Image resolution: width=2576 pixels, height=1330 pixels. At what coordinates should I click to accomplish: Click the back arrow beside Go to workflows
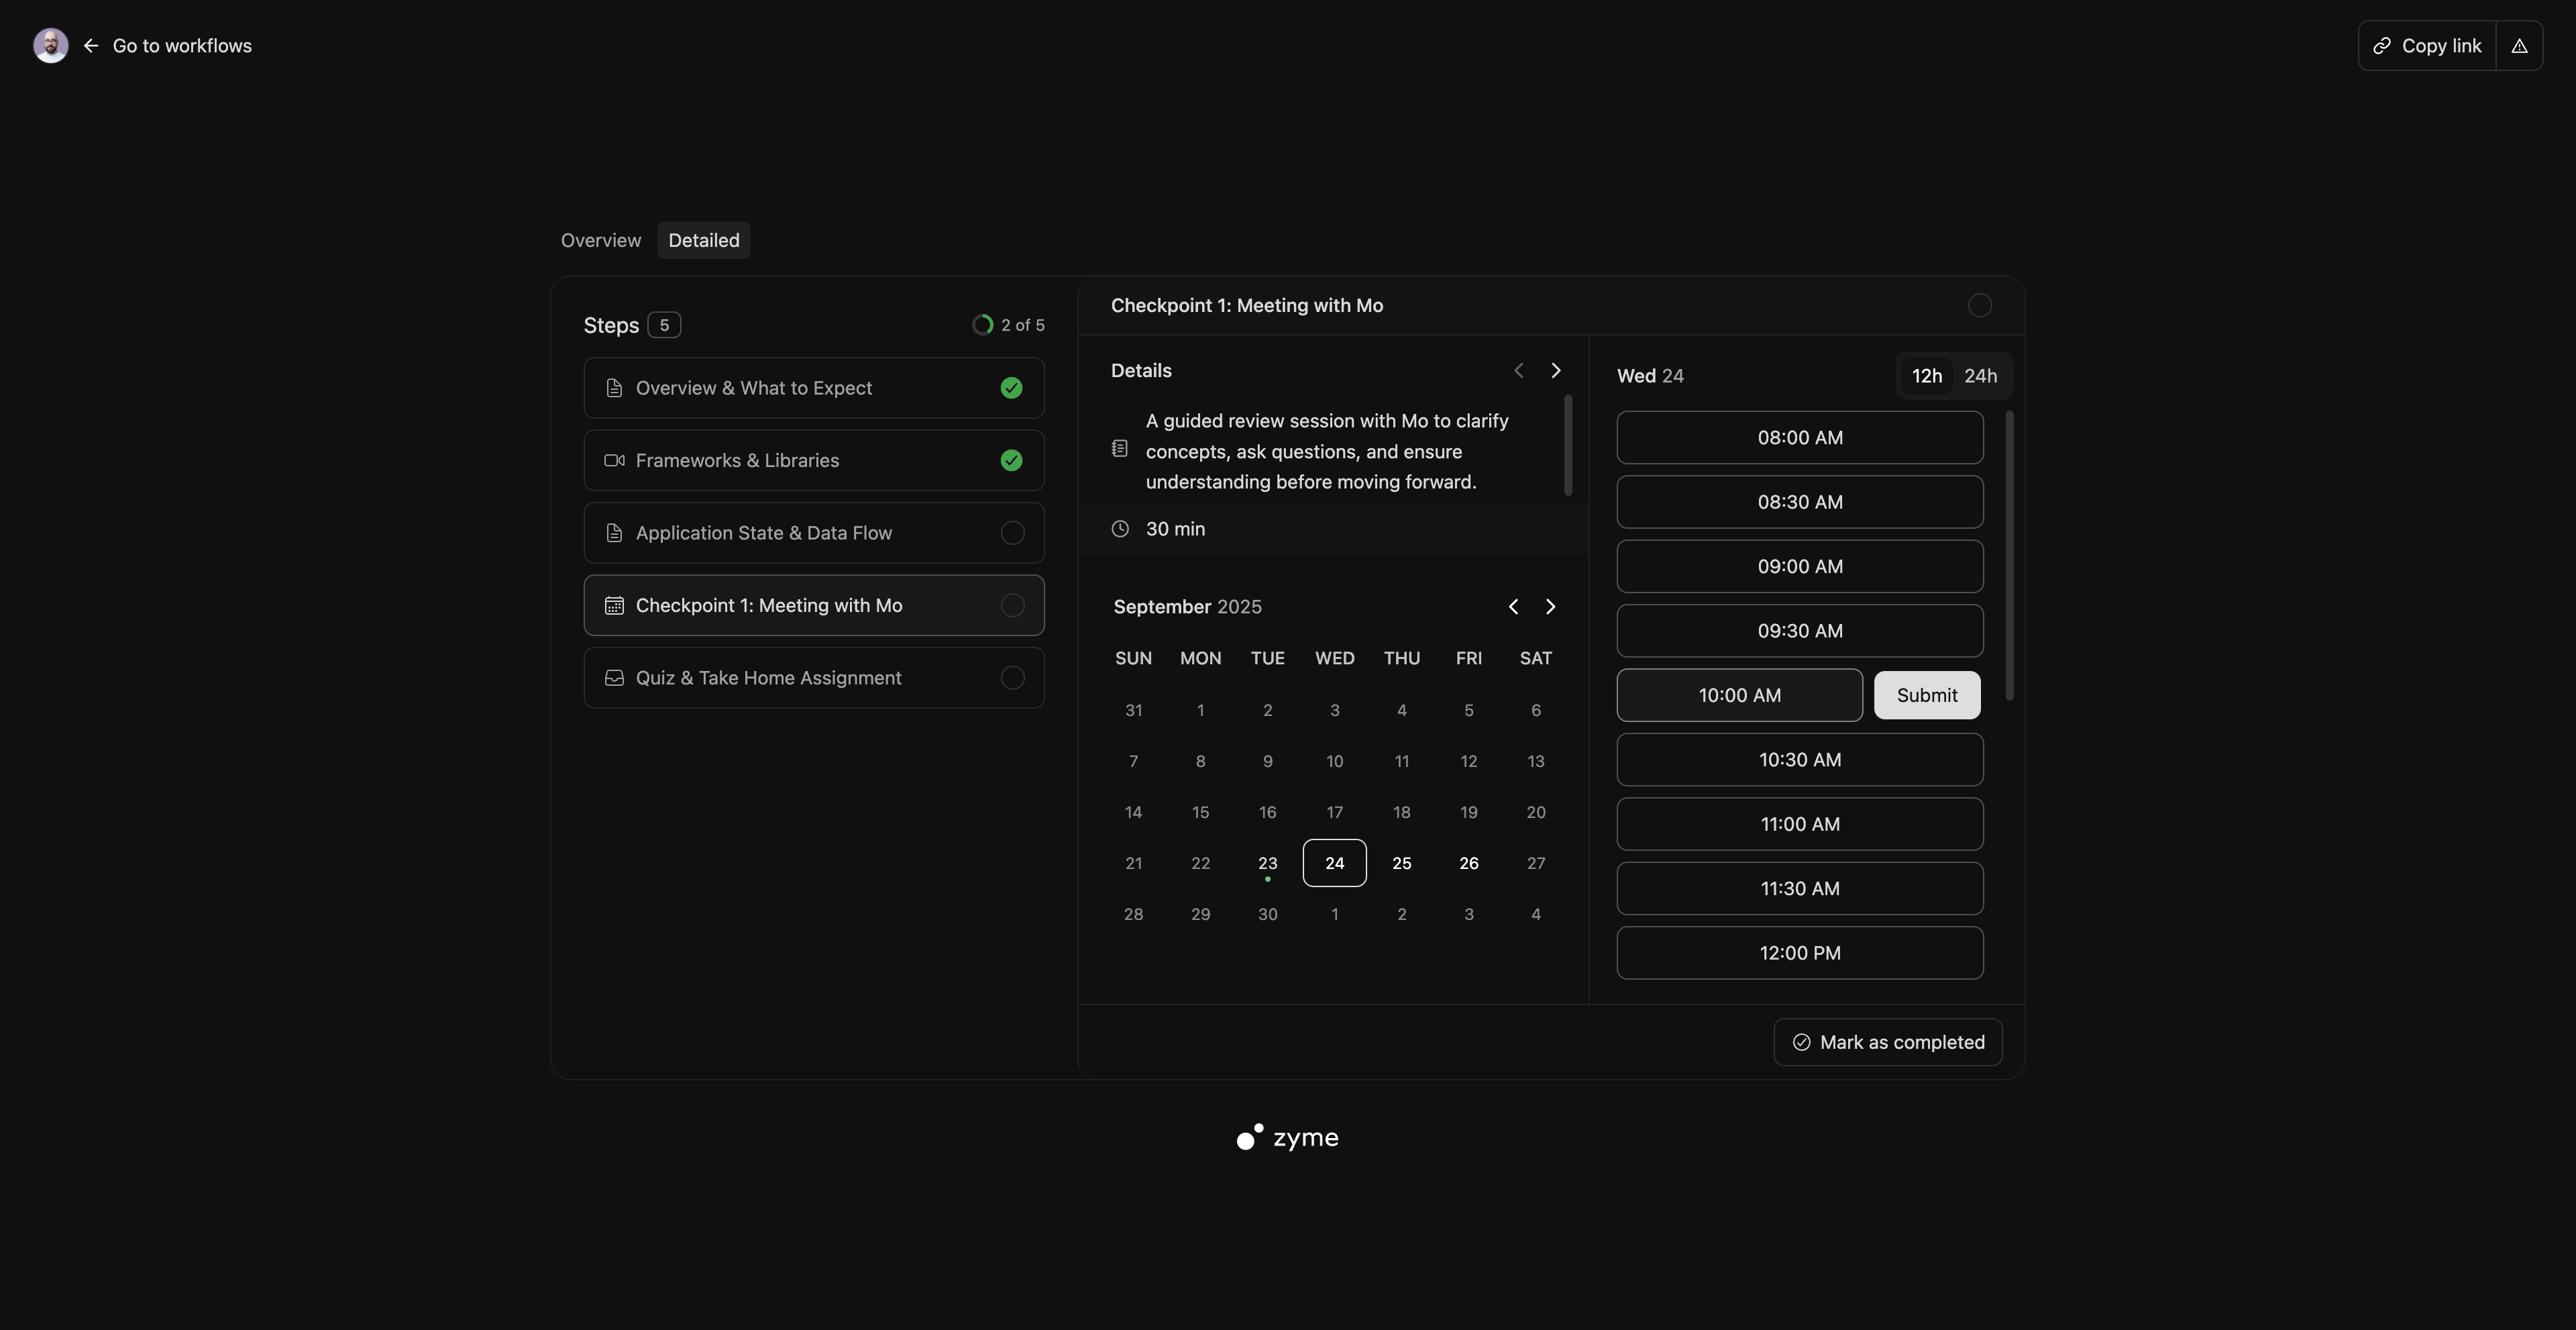pos(91,46)
